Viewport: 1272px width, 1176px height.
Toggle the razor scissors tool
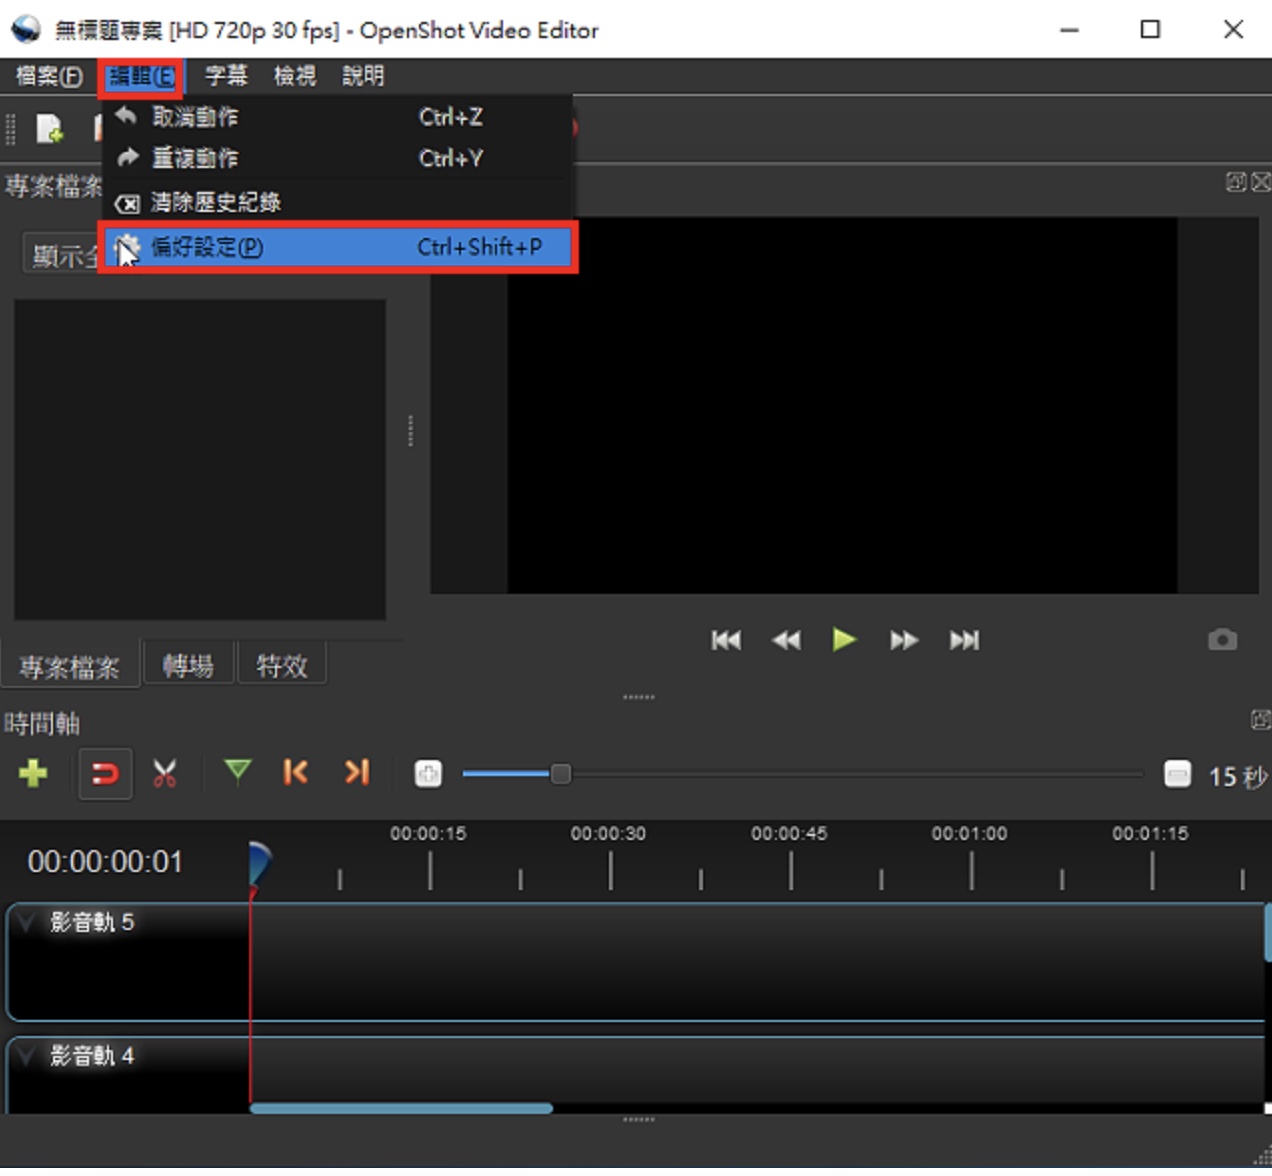point(165,773)
